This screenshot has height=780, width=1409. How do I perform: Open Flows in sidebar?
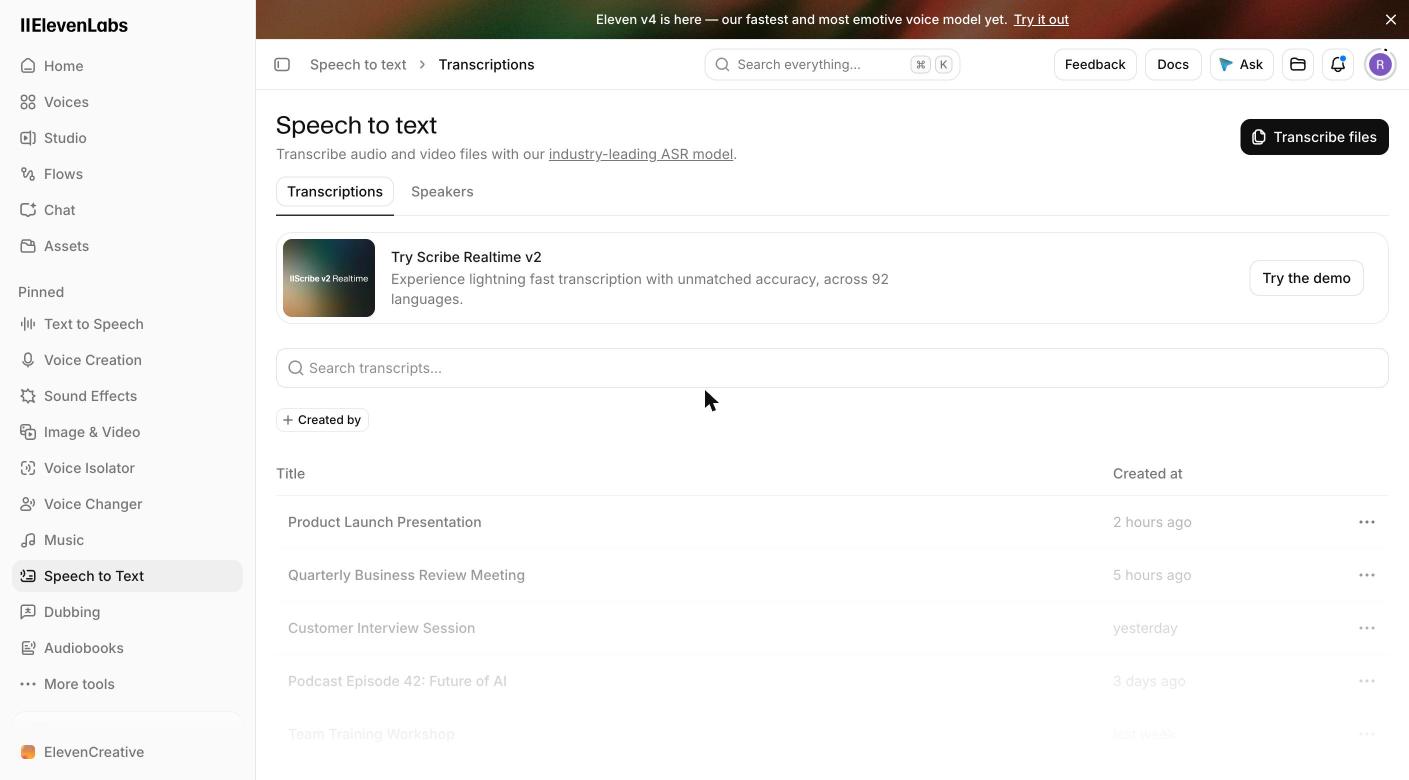[127, 174]
